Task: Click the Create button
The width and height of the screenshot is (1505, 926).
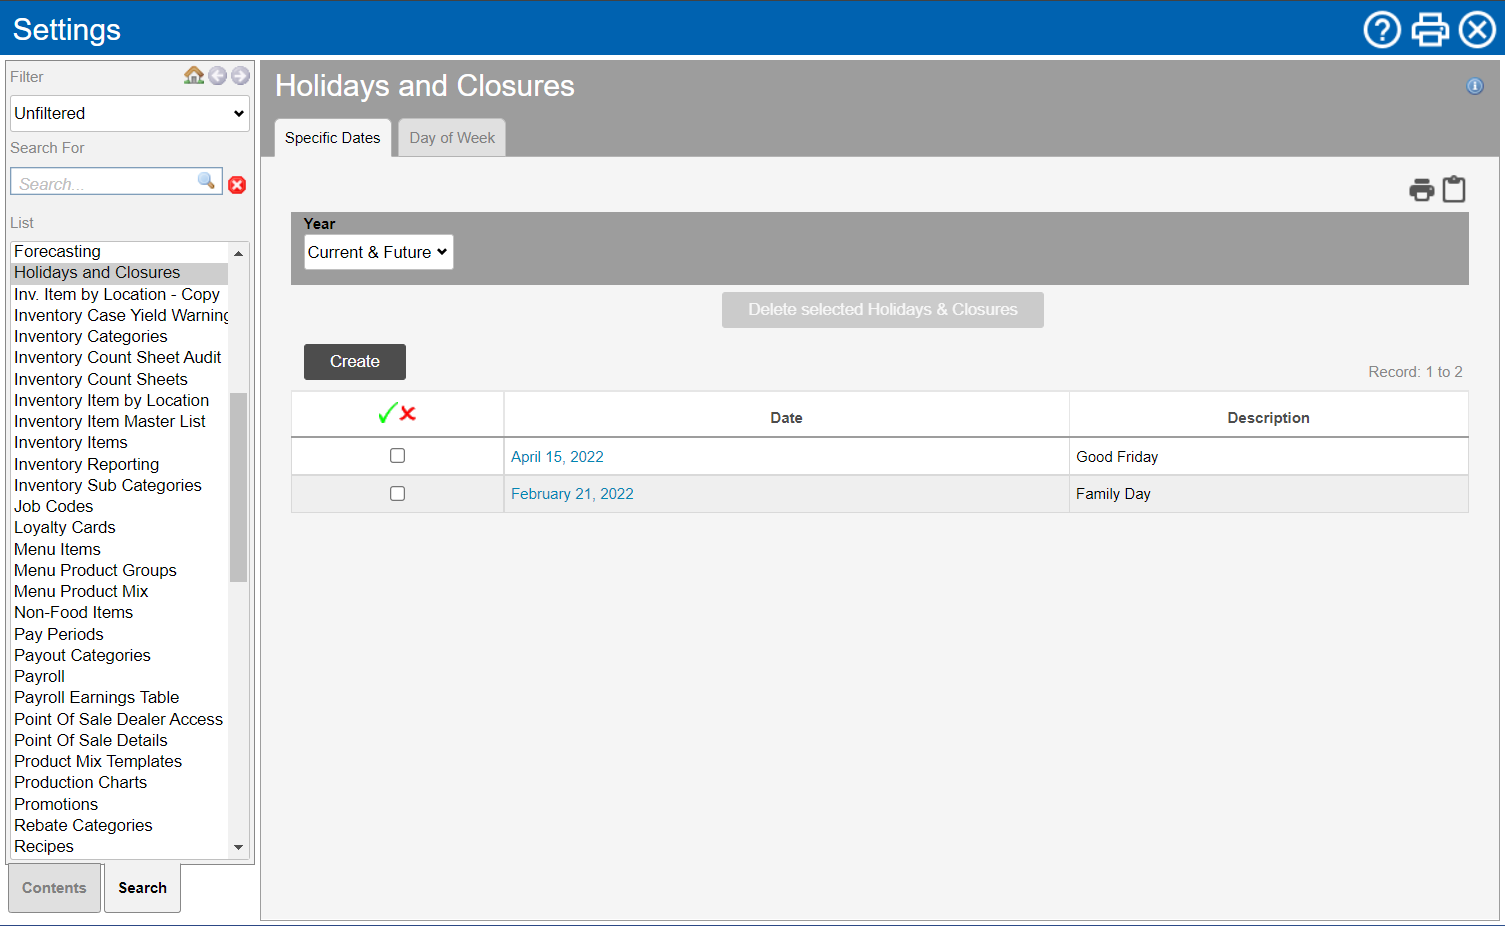Action: coord(354,362)
